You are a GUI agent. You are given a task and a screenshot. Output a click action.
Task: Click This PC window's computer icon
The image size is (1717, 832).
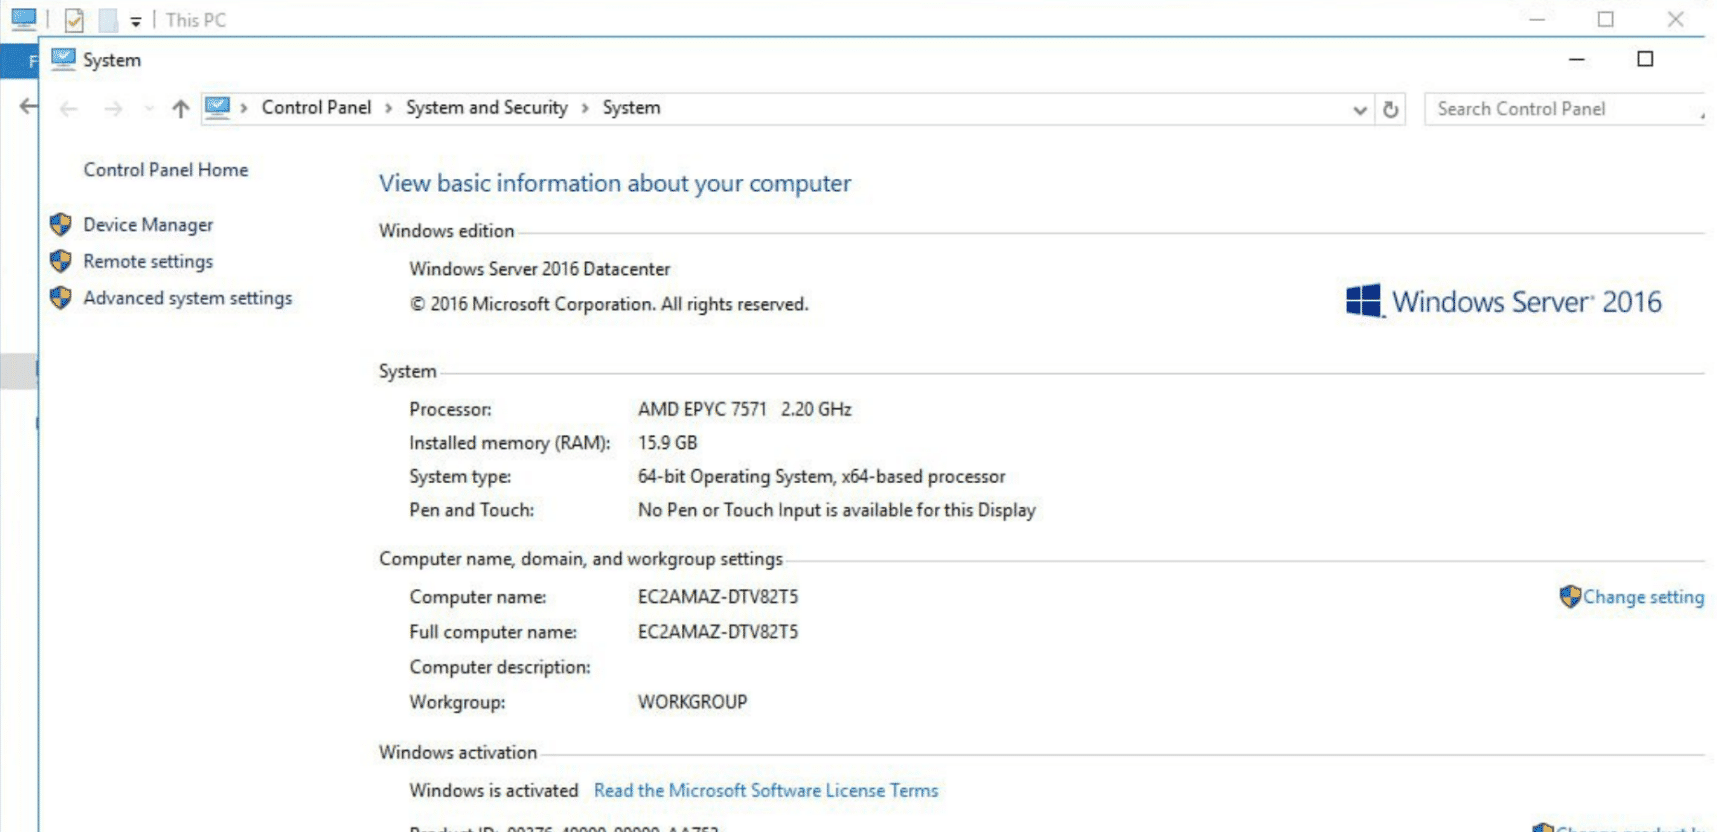tap(24, 19)
